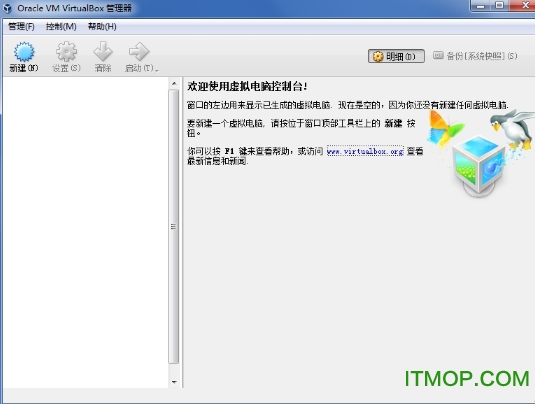Click the VirtualBox title bar app icon
Image resolution: width=535 pixels, height=404 pixels.
tap(8, 8)
